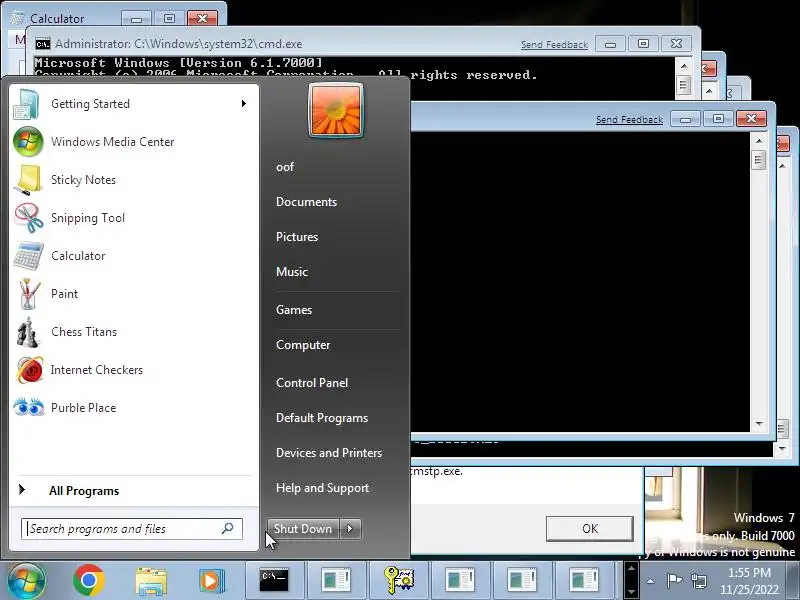800x600 pixels.
Task: Click the taskbar scroll up arrow
Action: coord(631,568)
